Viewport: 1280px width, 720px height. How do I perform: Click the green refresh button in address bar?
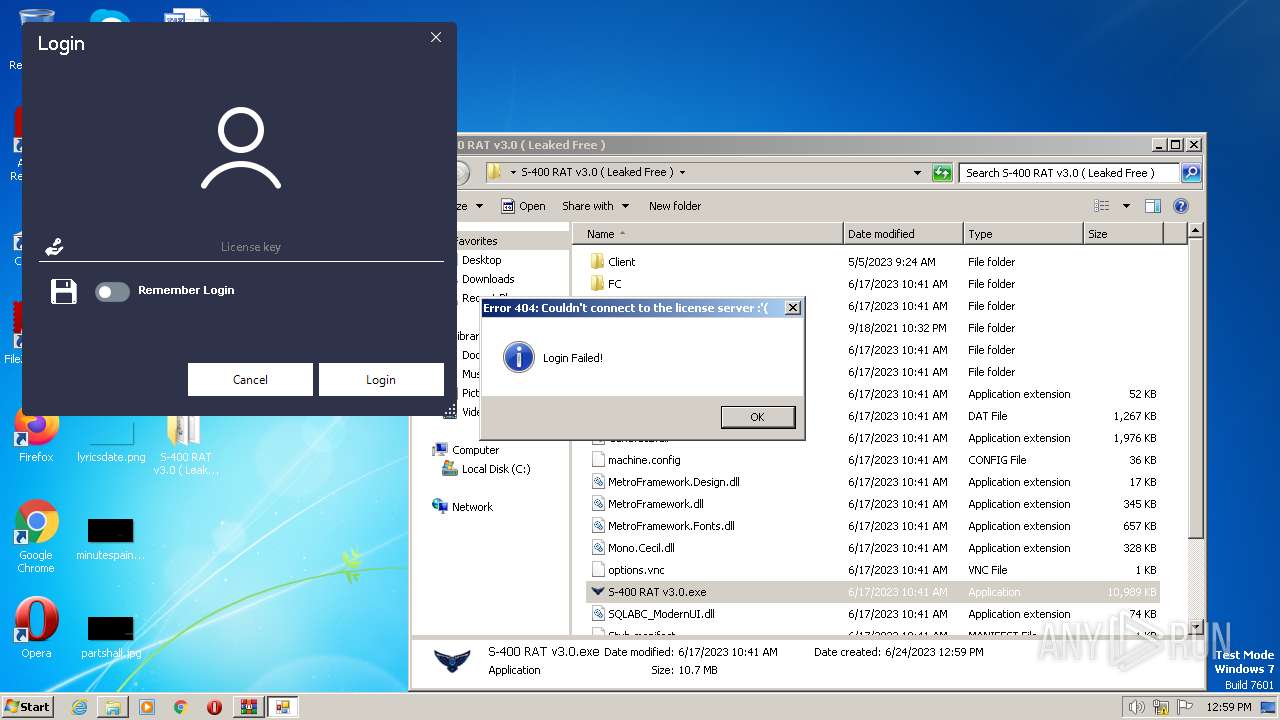[x=942, y=173]
